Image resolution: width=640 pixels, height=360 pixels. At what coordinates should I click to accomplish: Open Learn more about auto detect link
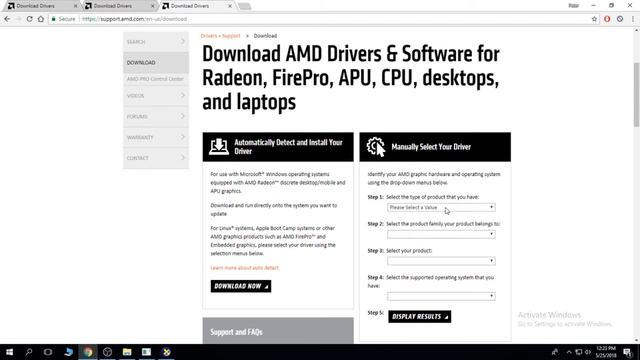pos(244,268)
